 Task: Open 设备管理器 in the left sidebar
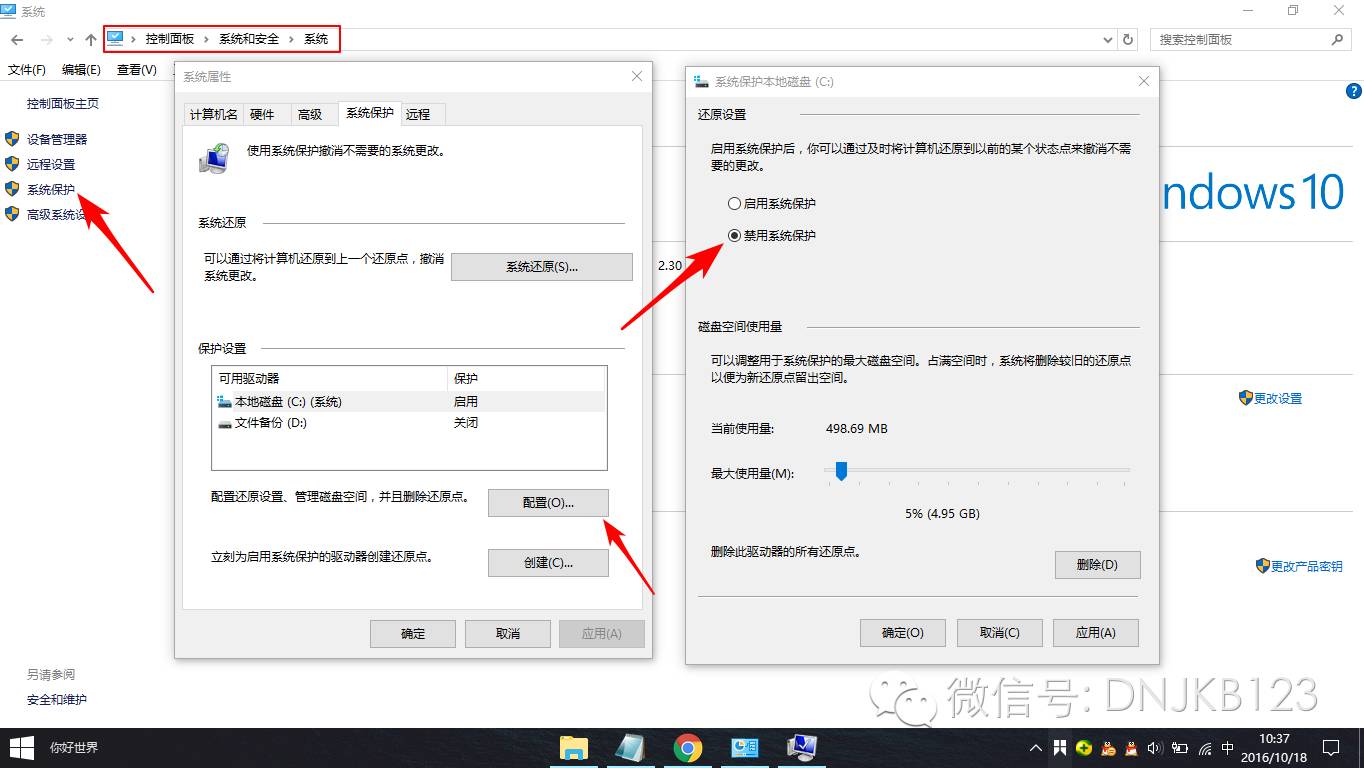click(x=57, y=139)
